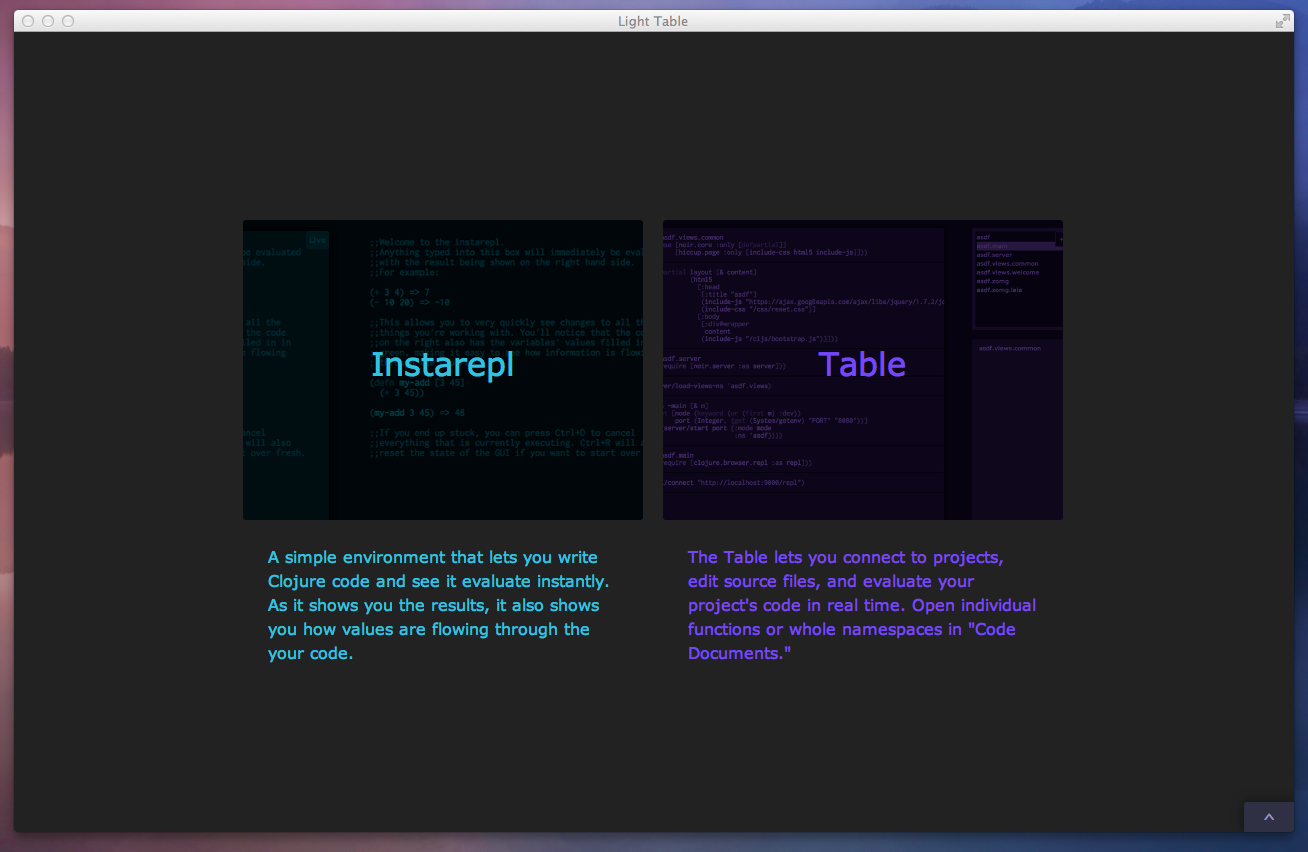
Task: Switch to the asdf.views.common document tab
Action: pyautogui.click(x=1010, y=348)
